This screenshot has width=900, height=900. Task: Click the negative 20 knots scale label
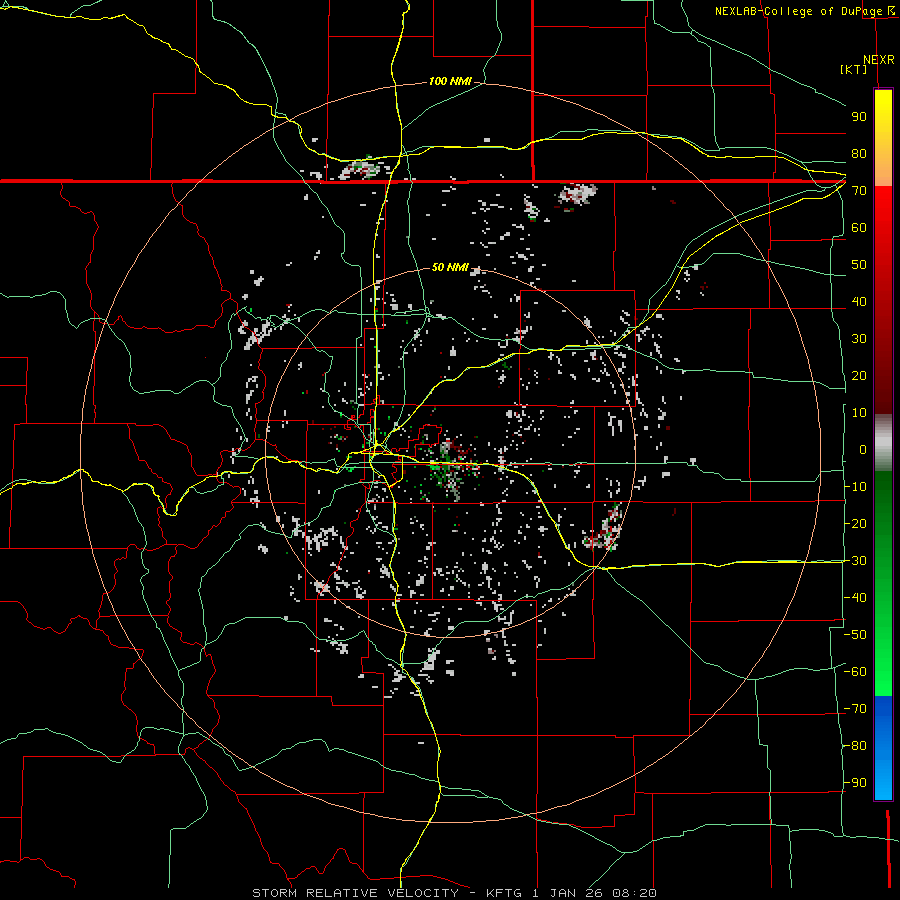pos(855,524)
